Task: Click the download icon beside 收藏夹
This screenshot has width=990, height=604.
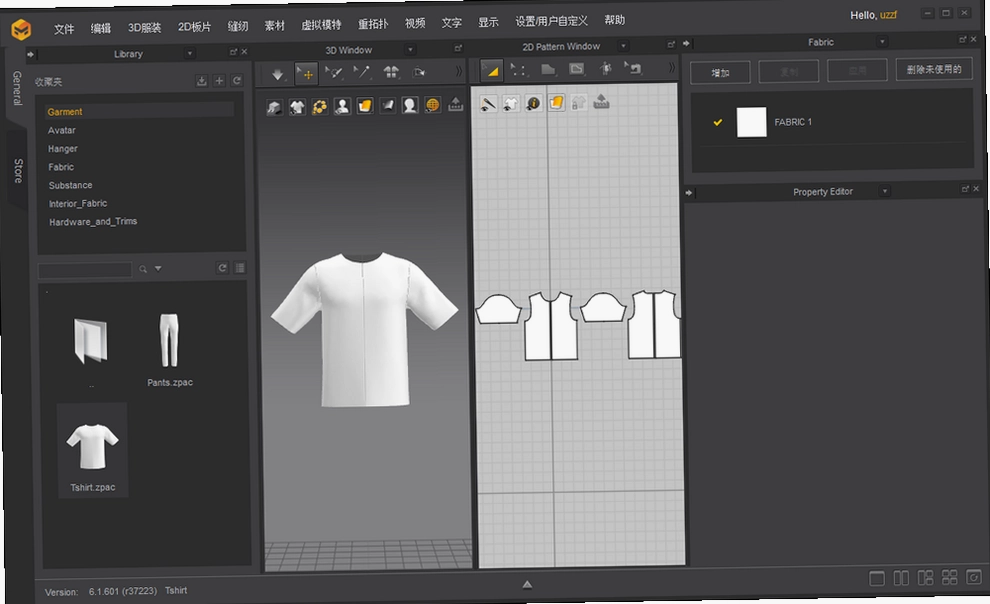Action: click(201, 81)
